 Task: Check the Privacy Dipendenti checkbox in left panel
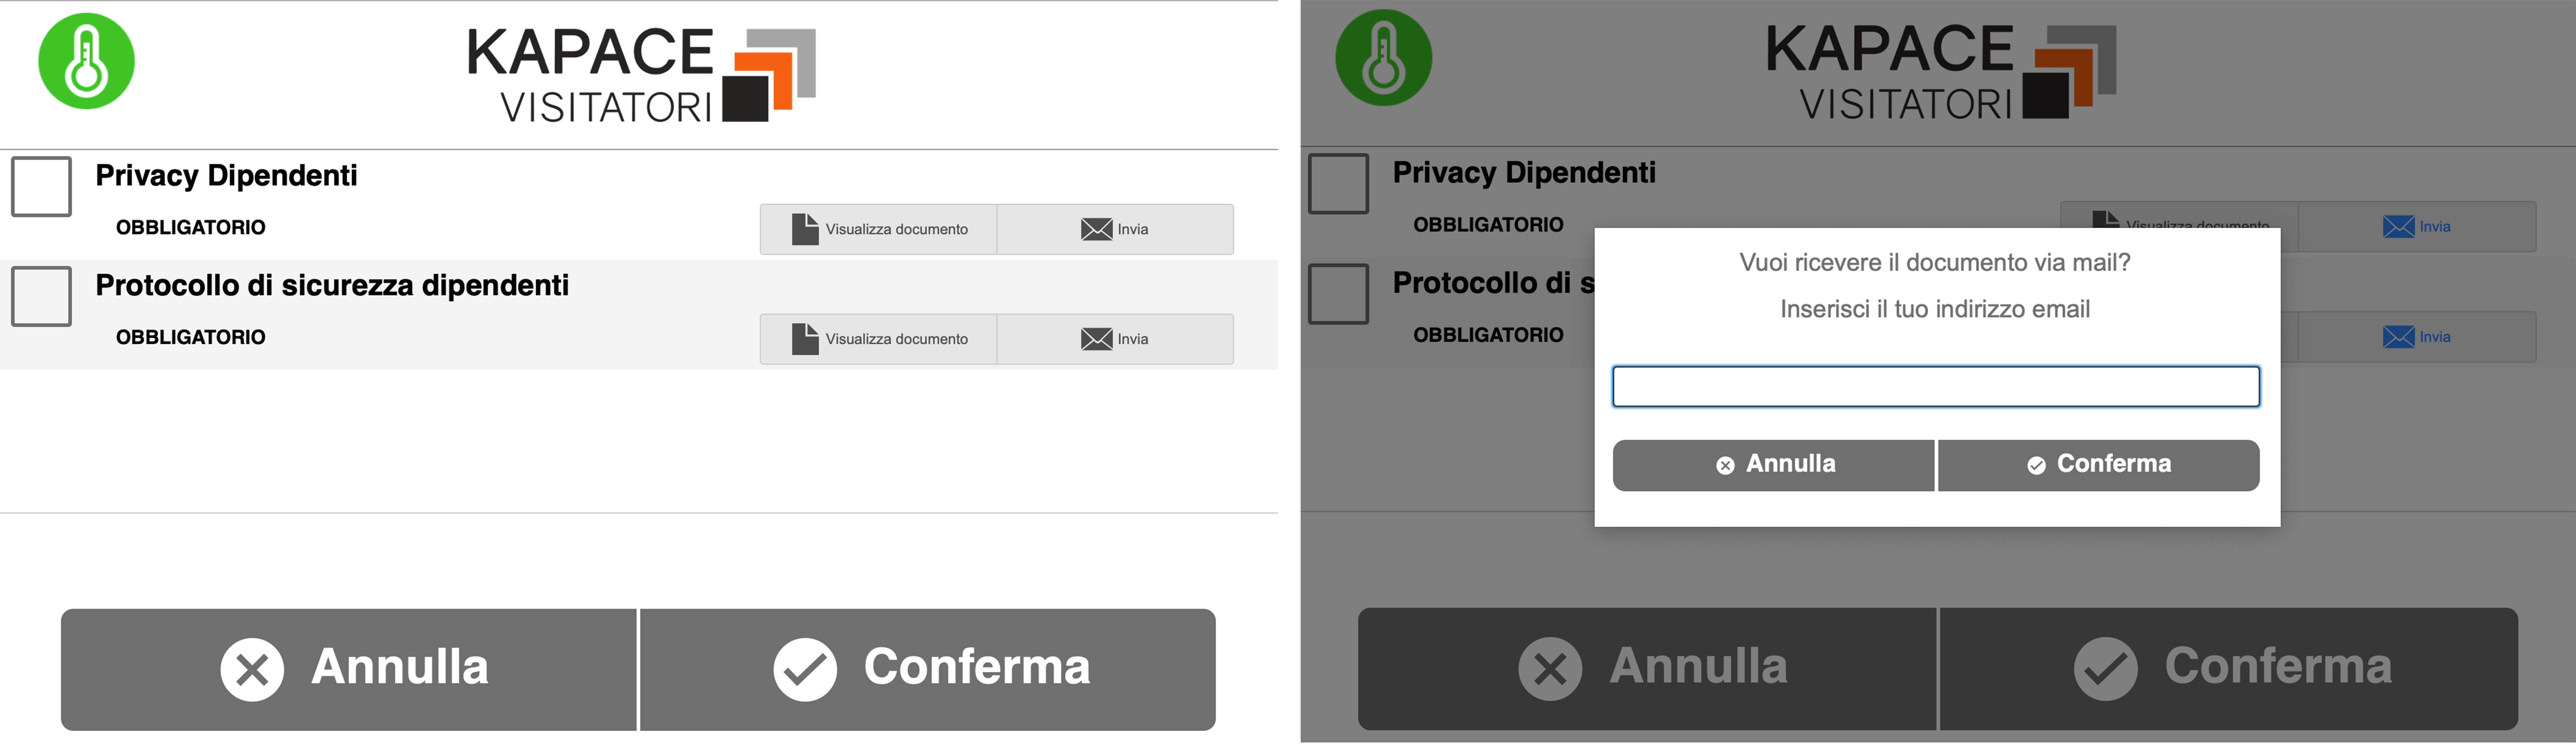[41, 186]
